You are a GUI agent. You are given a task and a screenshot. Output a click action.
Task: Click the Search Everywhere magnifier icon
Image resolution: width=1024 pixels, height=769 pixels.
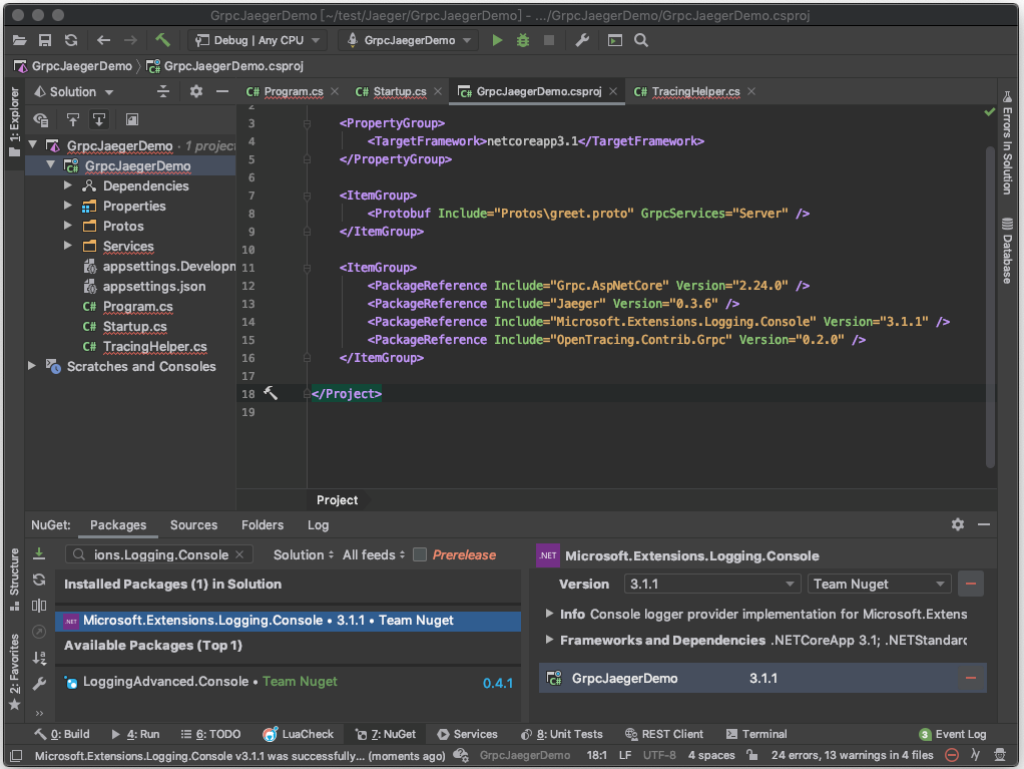641,40
